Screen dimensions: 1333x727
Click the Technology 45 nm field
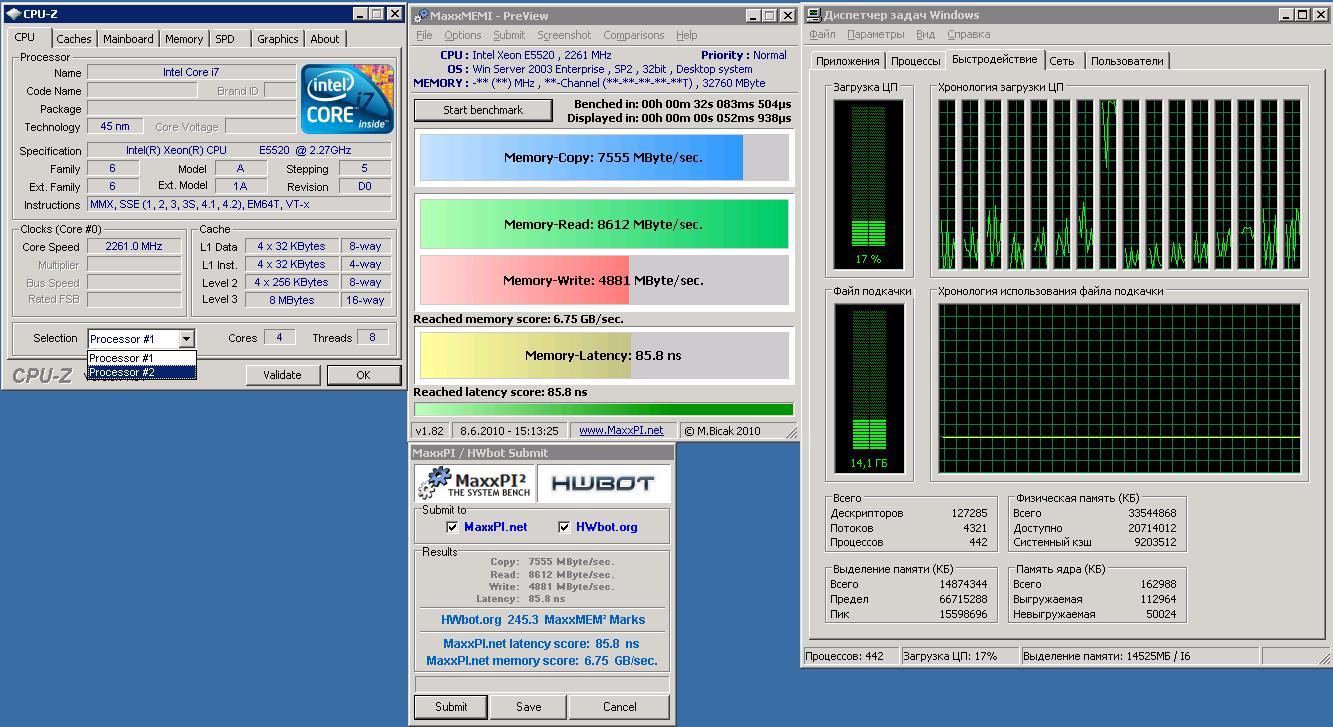point(115,127)
